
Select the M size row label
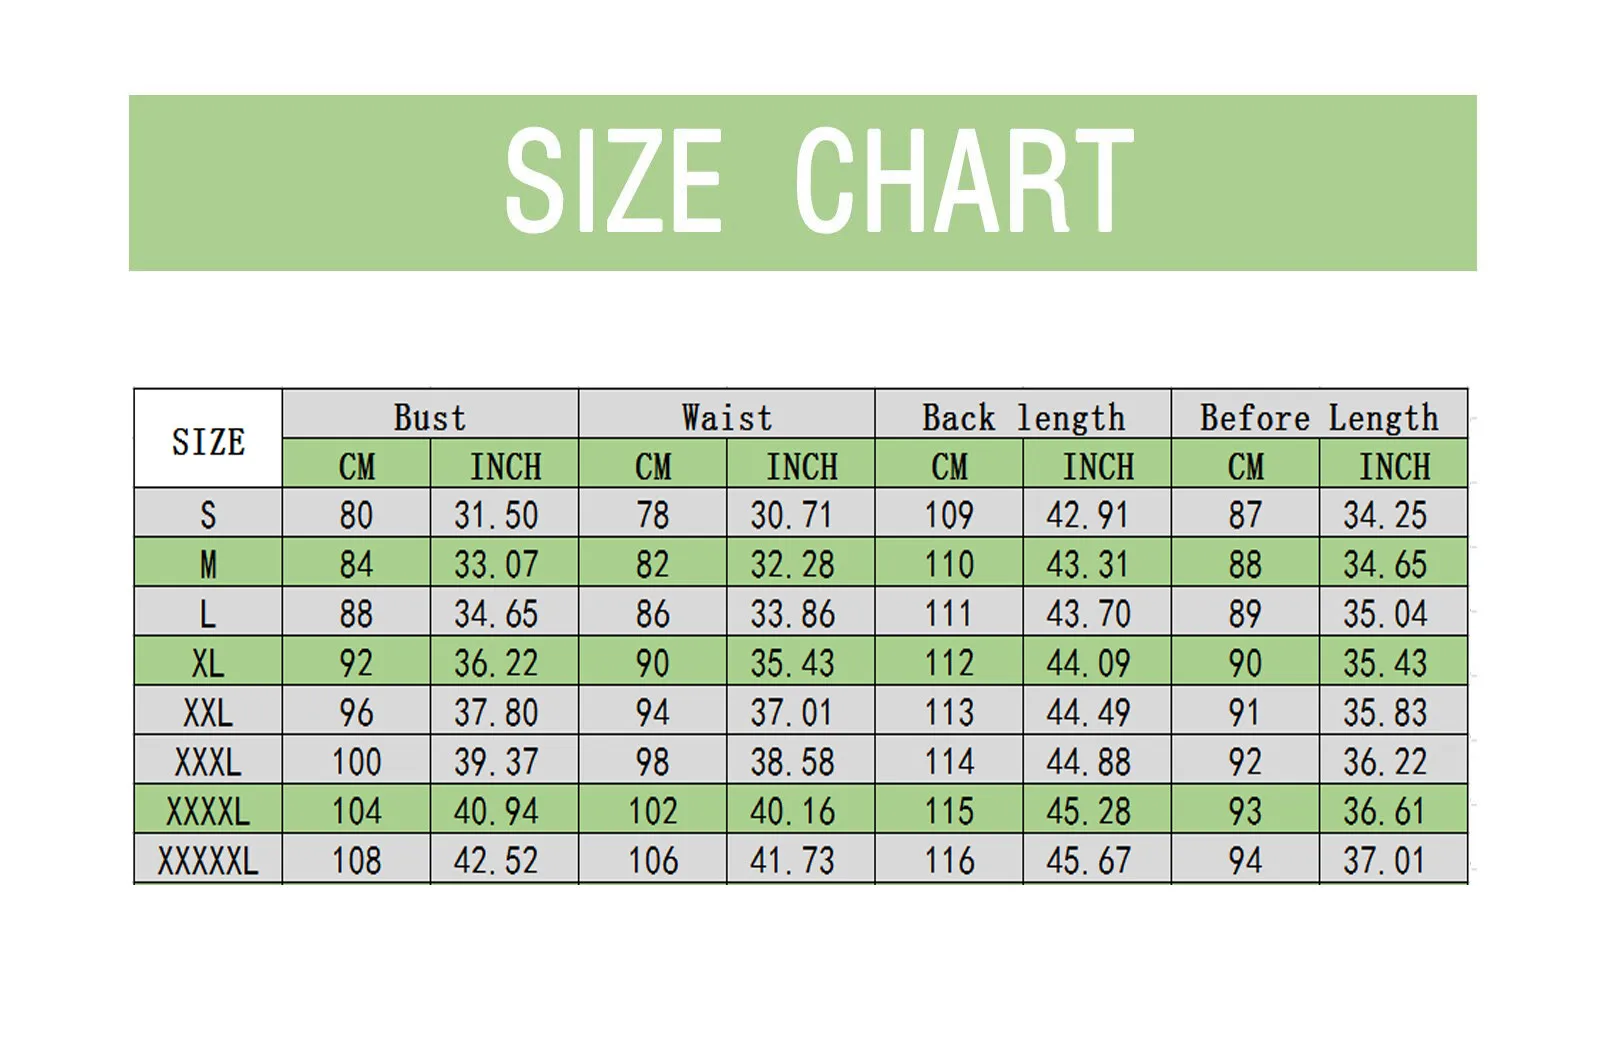click(x=208, y=564)
